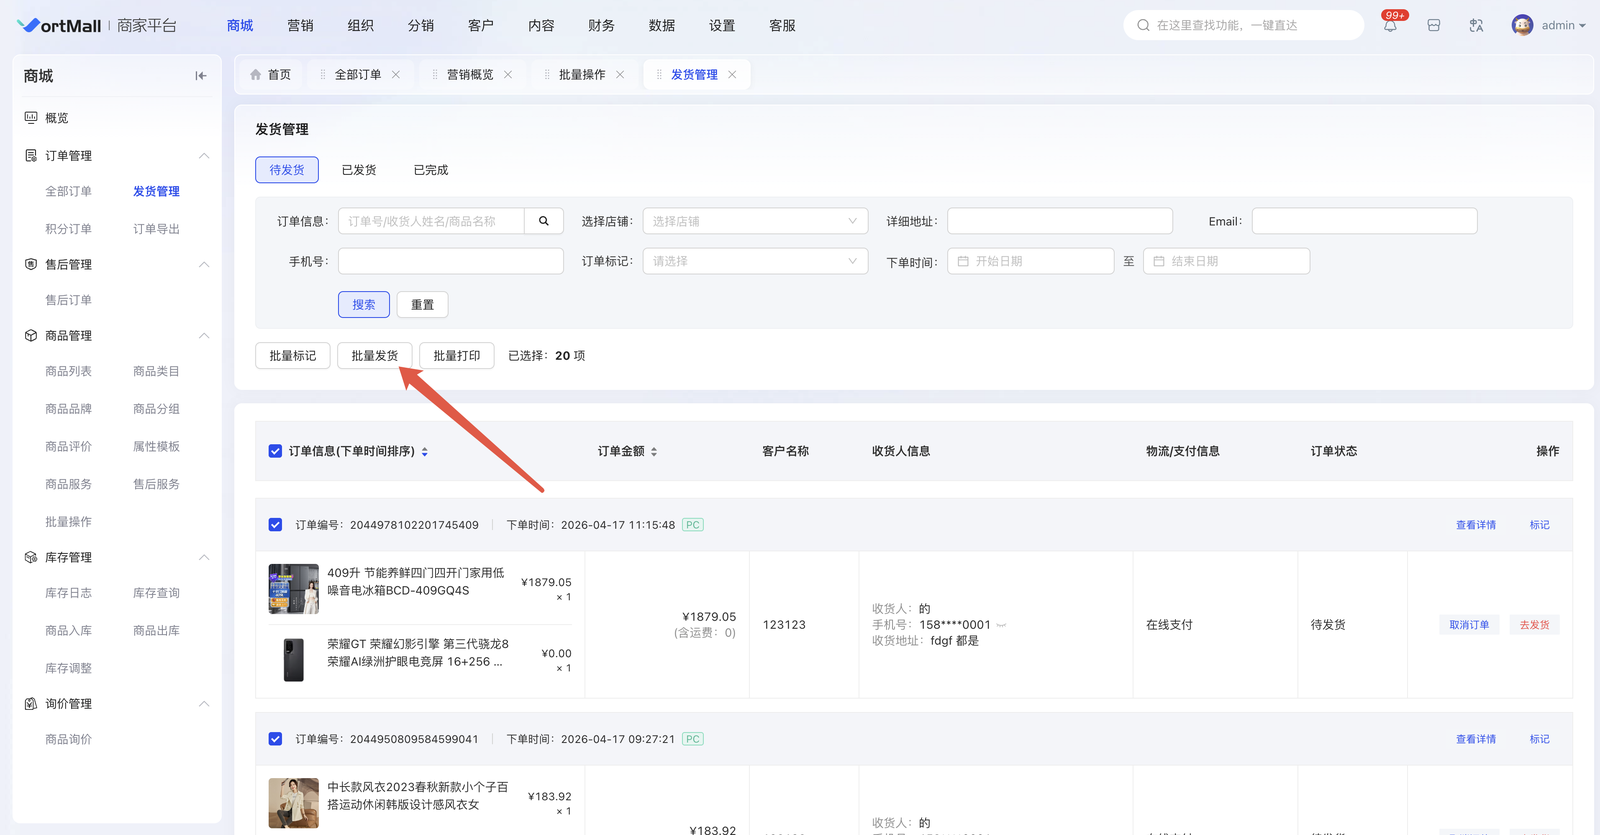
Task: Open the 订单标记 dropdown
Action: click(755, 261)
